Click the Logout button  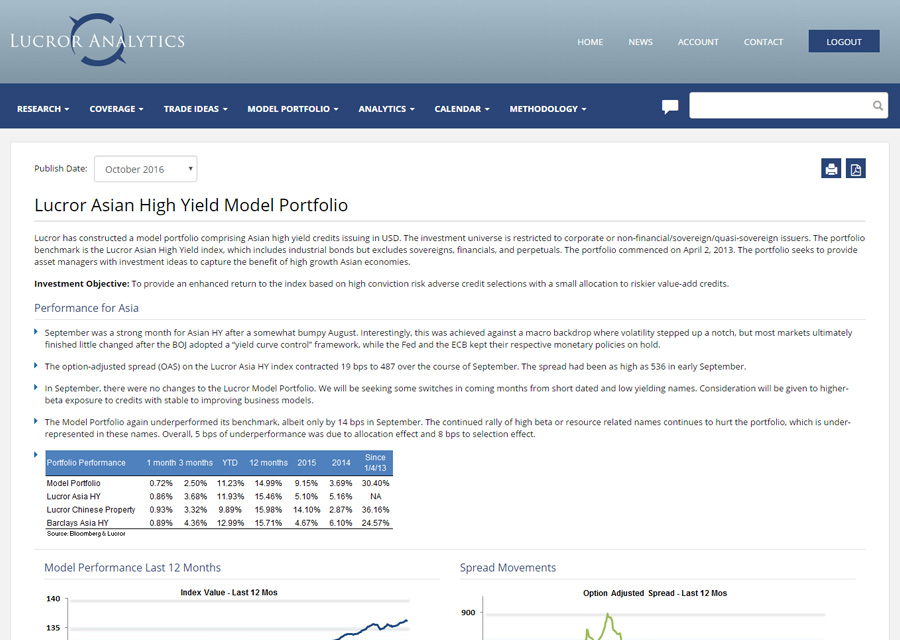[844, 41]
